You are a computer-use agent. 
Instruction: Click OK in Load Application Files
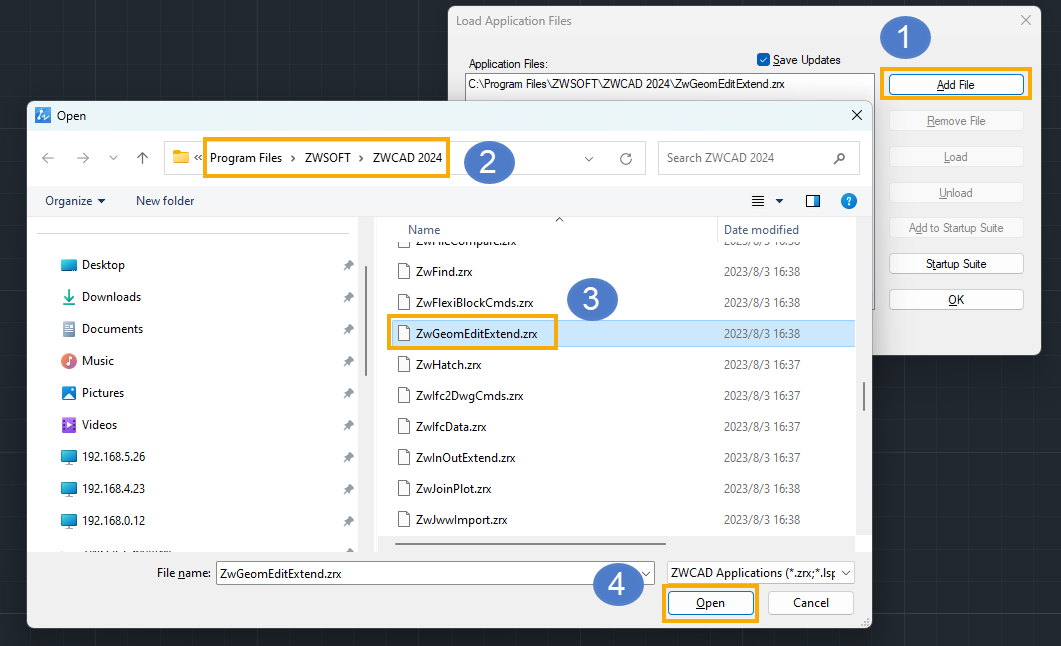[955, 300]
